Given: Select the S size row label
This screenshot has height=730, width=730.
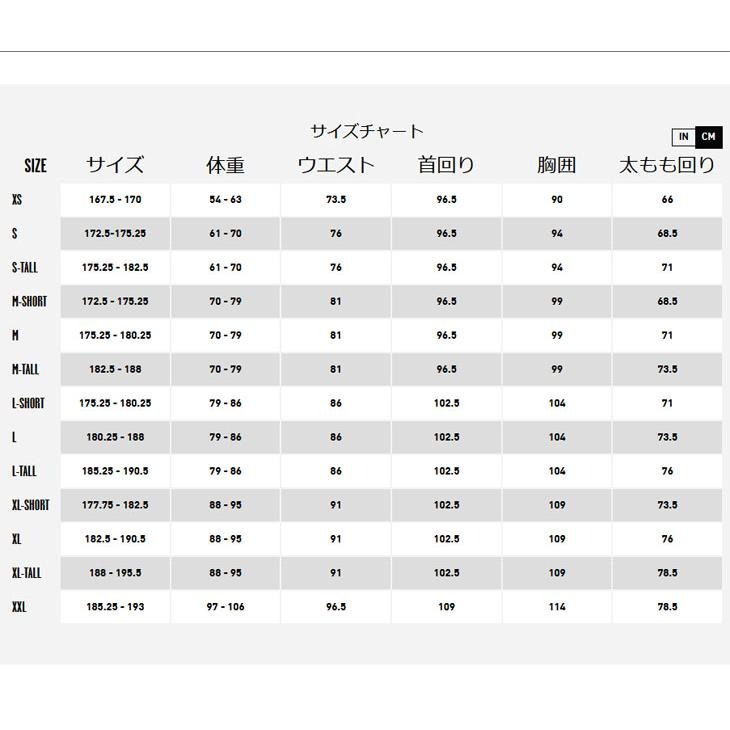Looking at the screenshot, I should (15, 234).
